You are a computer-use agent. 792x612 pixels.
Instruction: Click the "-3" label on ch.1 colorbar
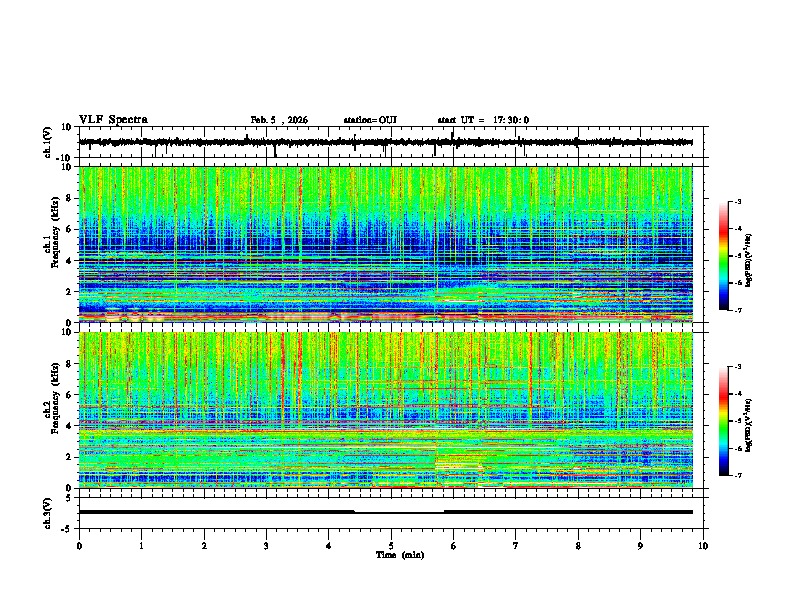738,202
